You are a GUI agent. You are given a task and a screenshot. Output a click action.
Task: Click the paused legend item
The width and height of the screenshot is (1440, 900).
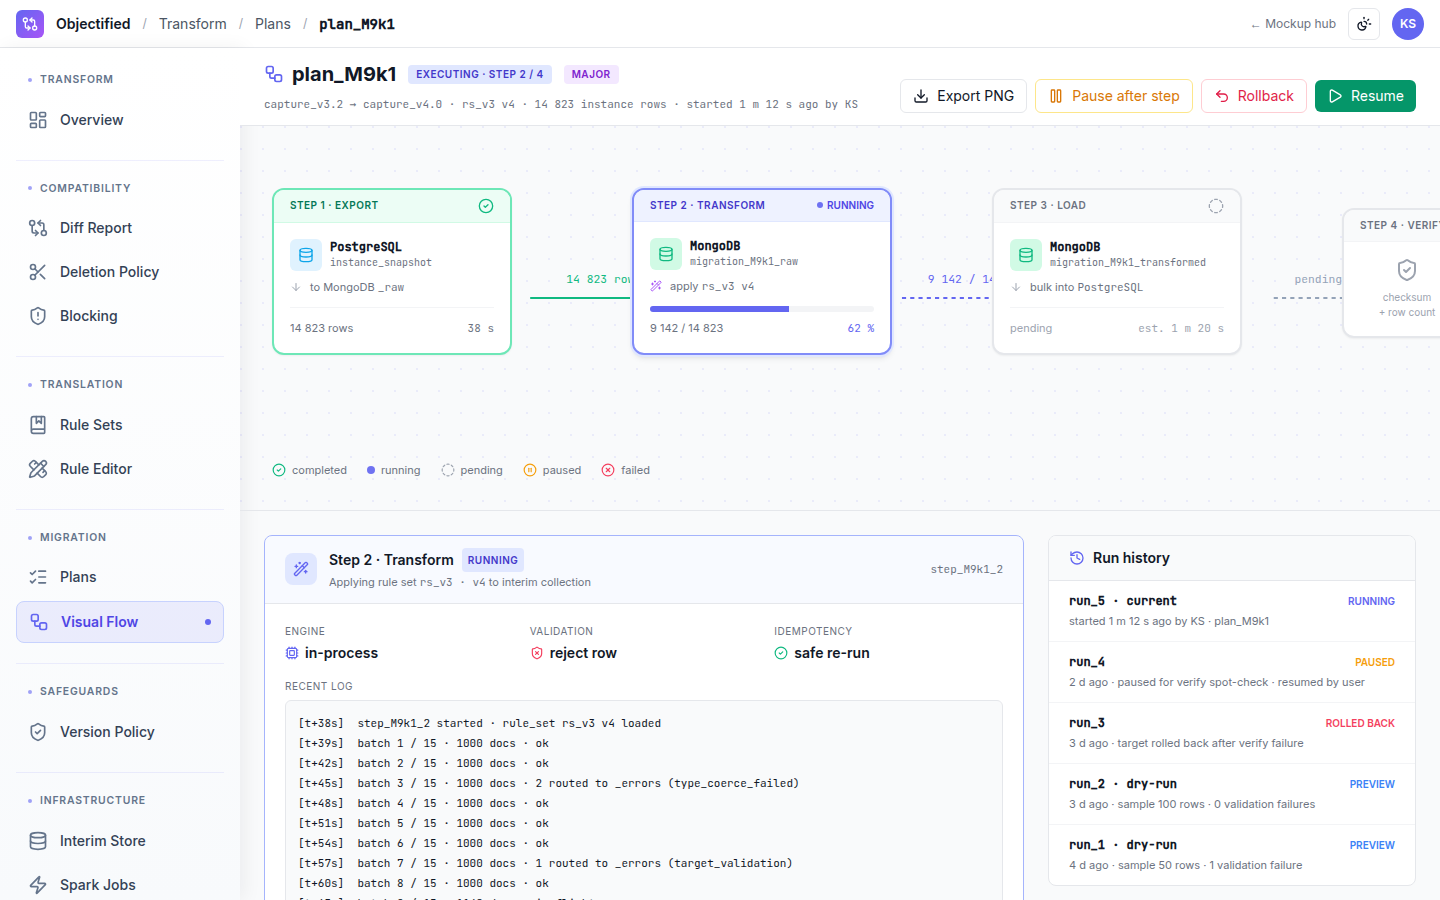point(552,470)
